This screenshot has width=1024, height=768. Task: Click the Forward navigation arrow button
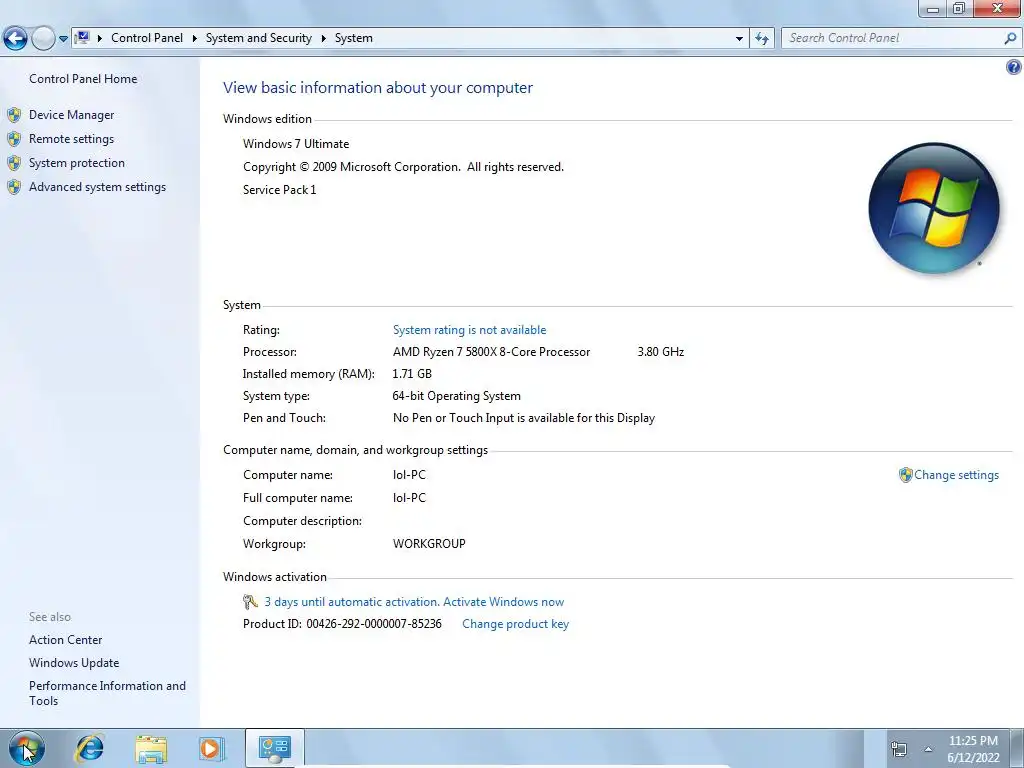(x=43, y=39)
